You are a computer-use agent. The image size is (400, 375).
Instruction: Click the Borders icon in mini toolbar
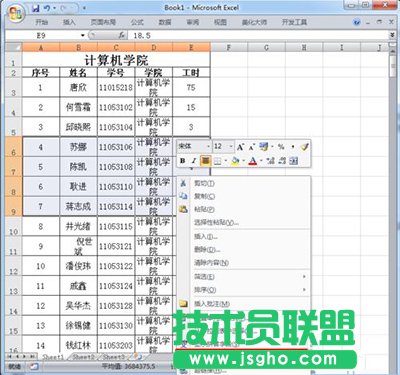[217, 161]
